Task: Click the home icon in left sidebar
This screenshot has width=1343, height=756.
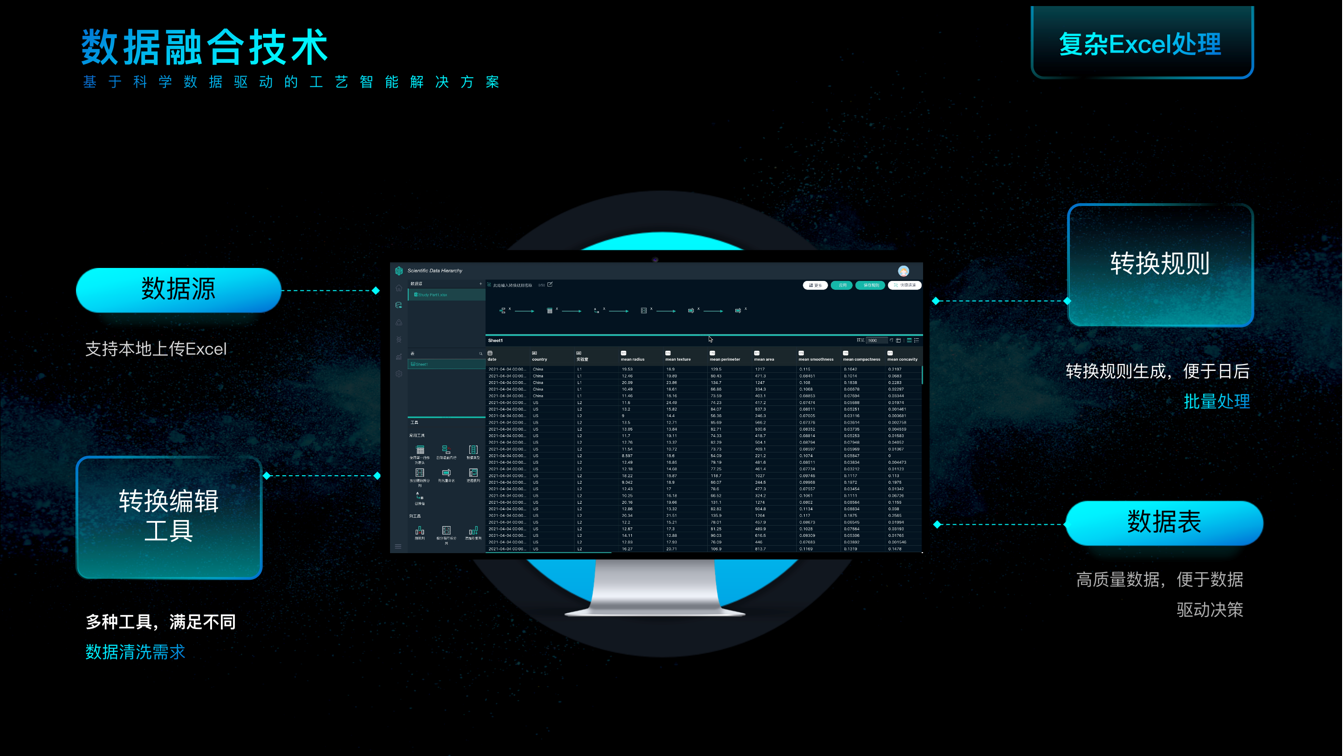Action: tap(399, 288)
